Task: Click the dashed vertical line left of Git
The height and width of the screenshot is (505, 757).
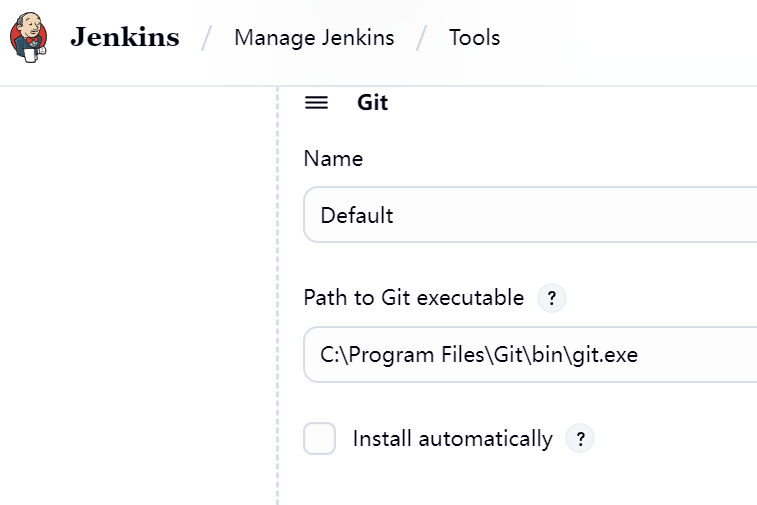Action: coord(277,300)
